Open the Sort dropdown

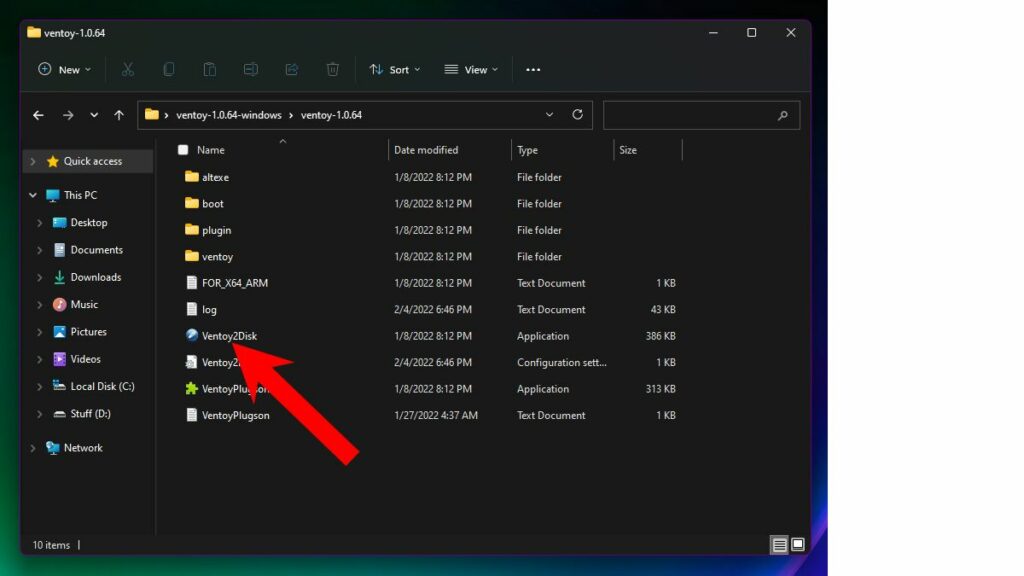(x=394, y=69)
